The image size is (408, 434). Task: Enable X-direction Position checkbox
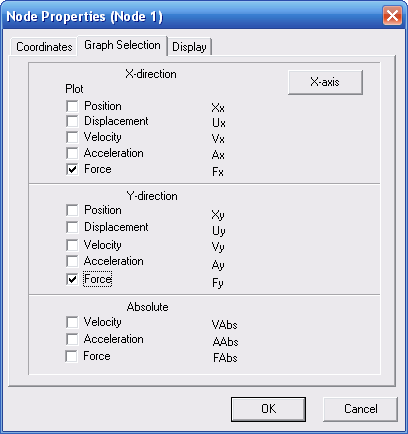click(72, 106)
